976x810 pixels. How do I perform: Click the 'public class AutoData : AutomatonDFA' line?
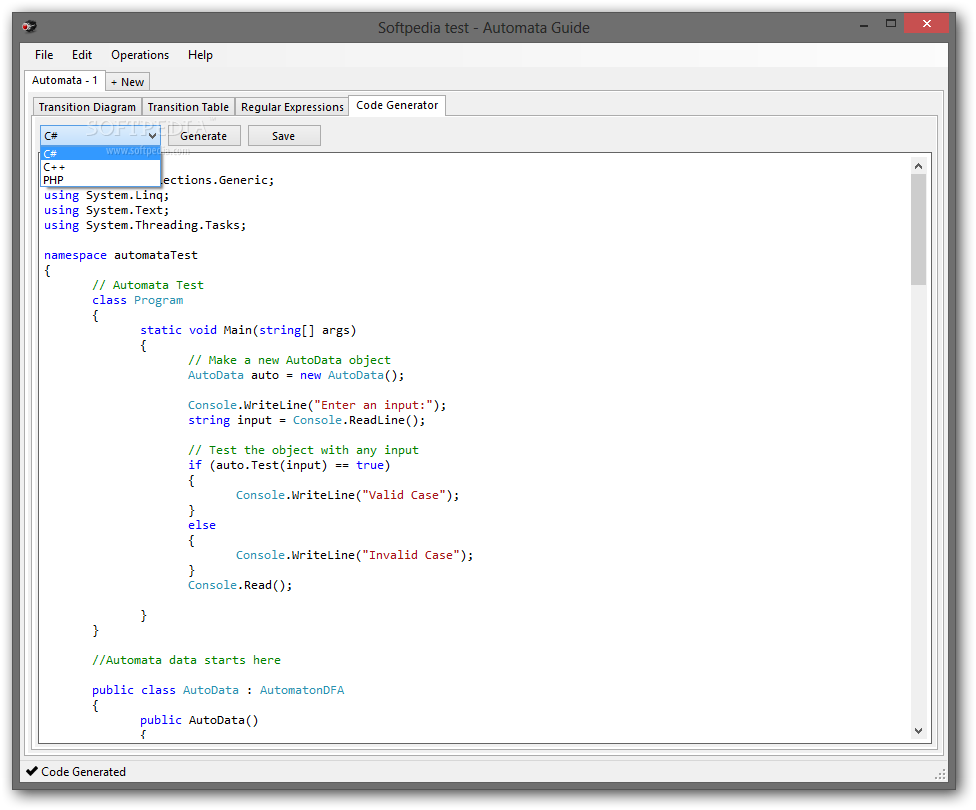tap(218, 690)
